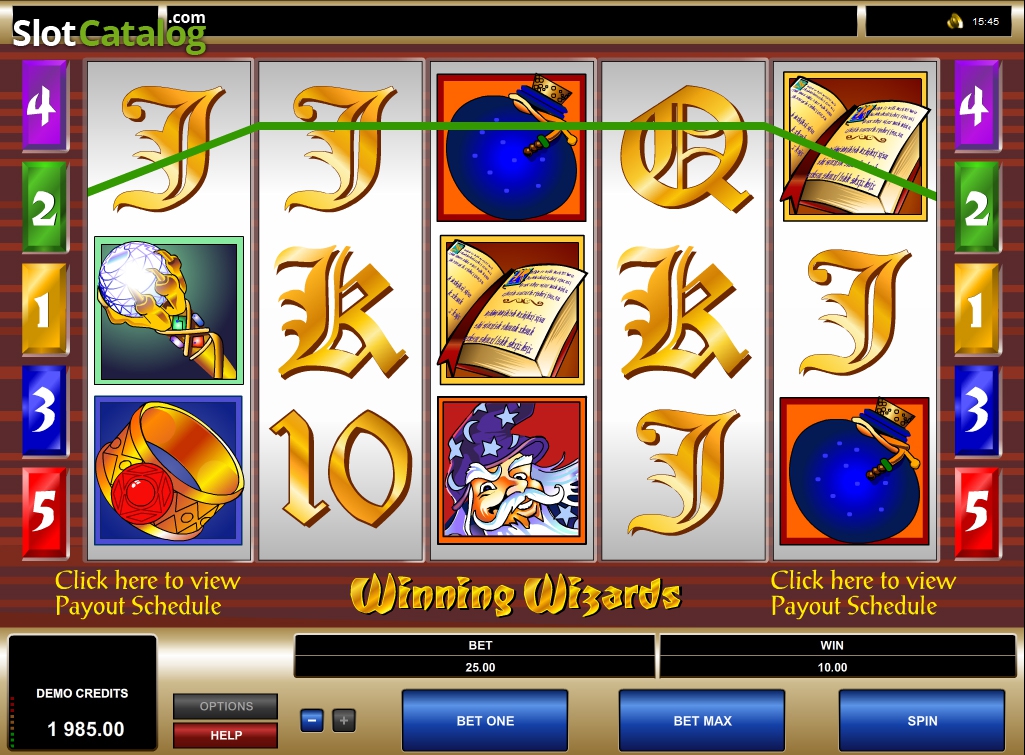The width and height of the screenshot is (1025, 755).
Task: Click the golden icon beside the clock
Action: 954,22
